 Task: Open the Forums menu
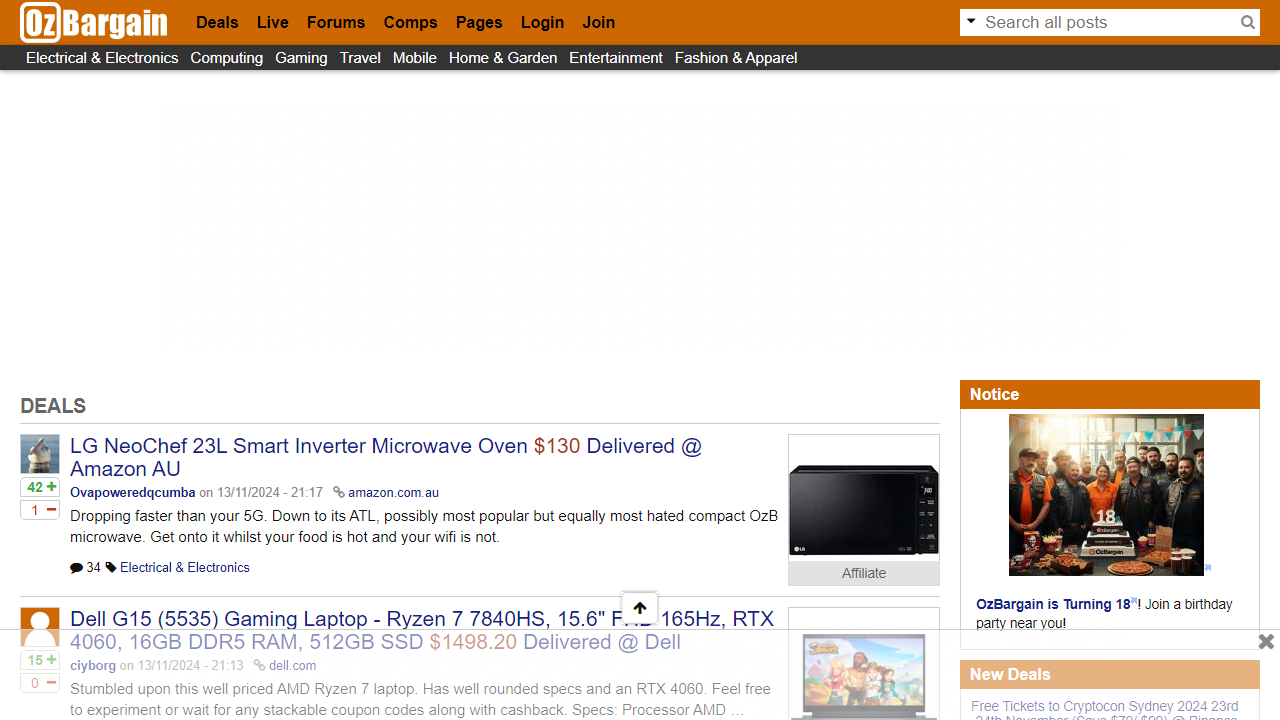336,22
